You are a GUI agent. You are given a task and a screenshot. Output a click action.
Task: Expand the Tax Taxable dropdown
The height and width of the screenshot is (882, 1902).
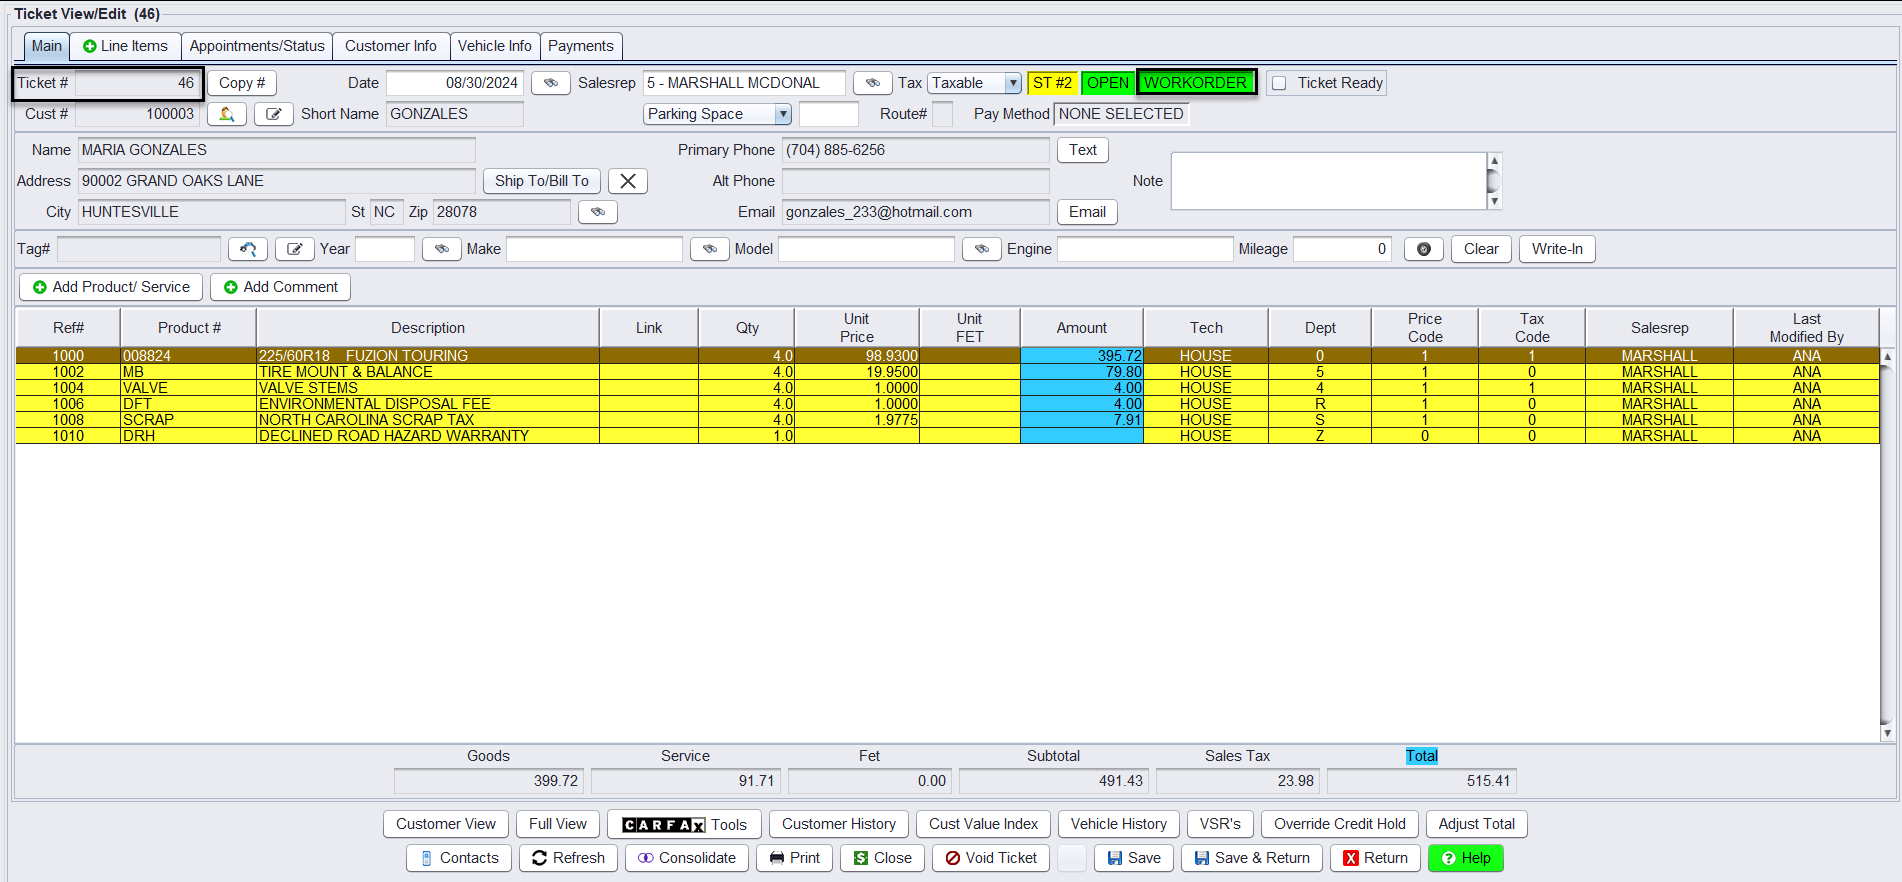pos(1013,84)
